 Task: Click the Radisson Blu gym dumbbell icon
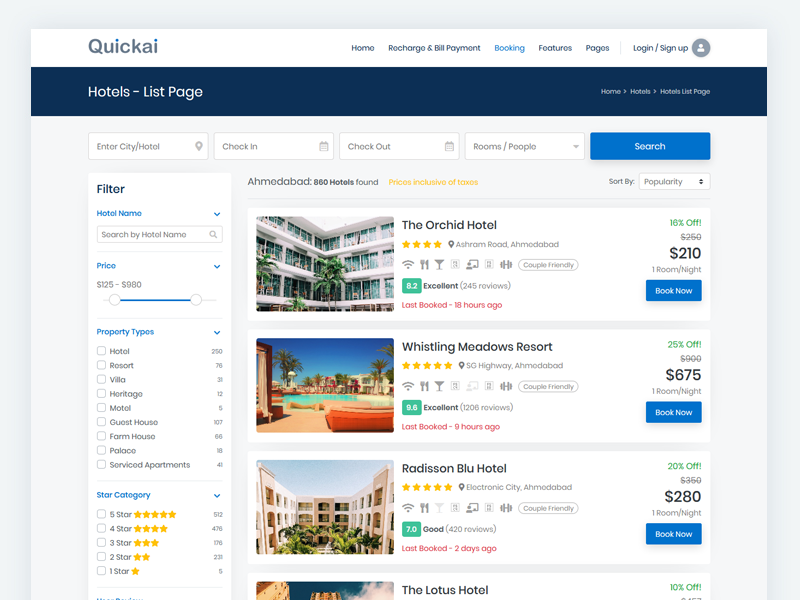(506, 508)
